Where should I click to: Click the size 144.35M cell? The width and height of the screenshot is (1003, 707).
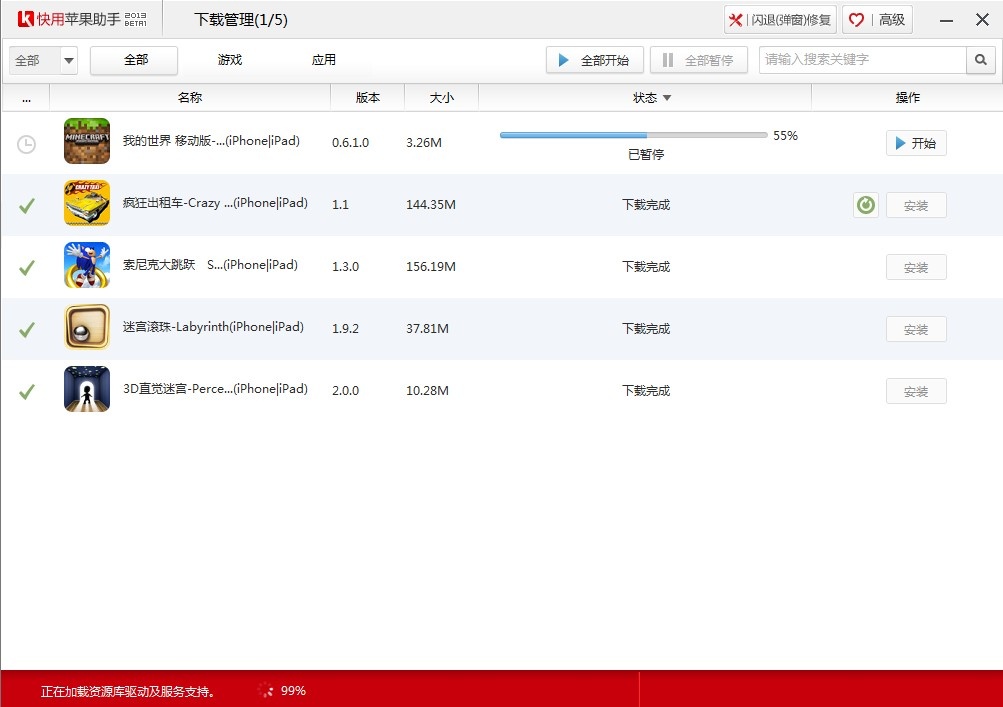coord(430,205)
